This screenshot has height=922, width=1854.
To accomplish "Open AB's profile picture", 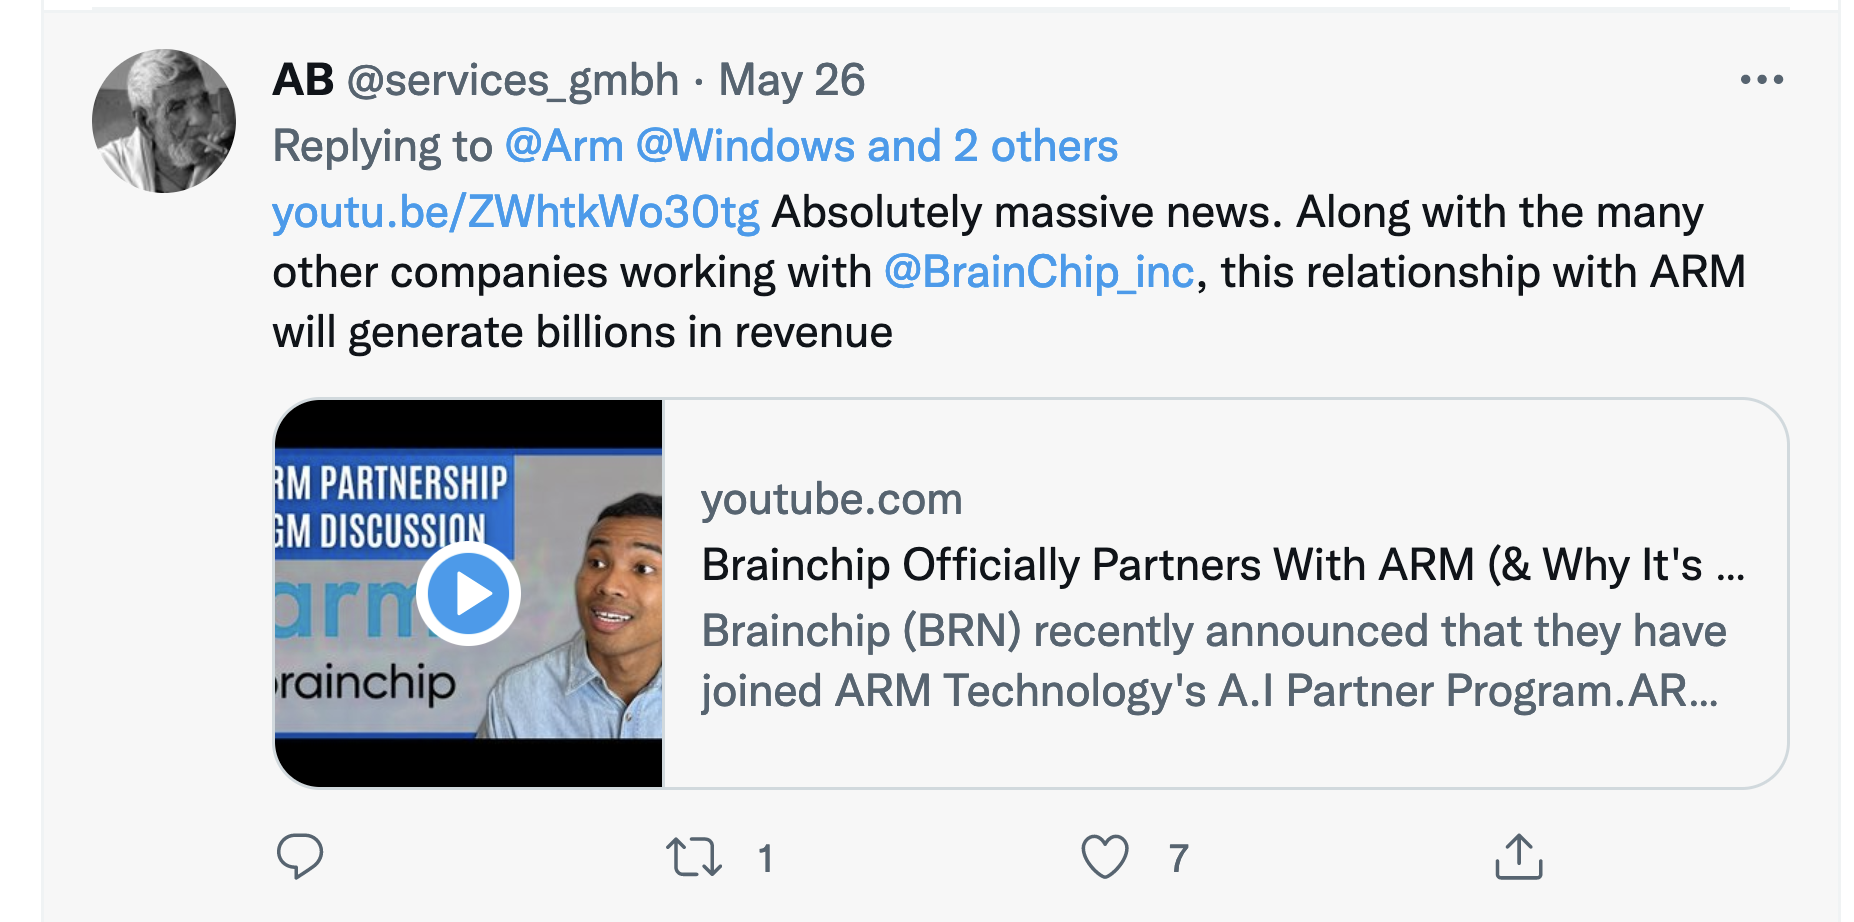I will [x=164, y=121].
